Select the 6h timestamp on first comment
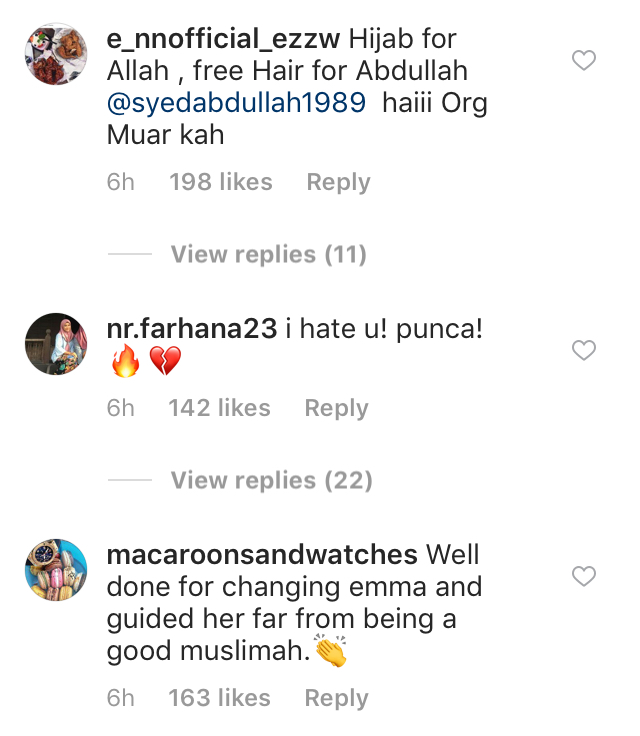640x736 pixels. [121, 182]
